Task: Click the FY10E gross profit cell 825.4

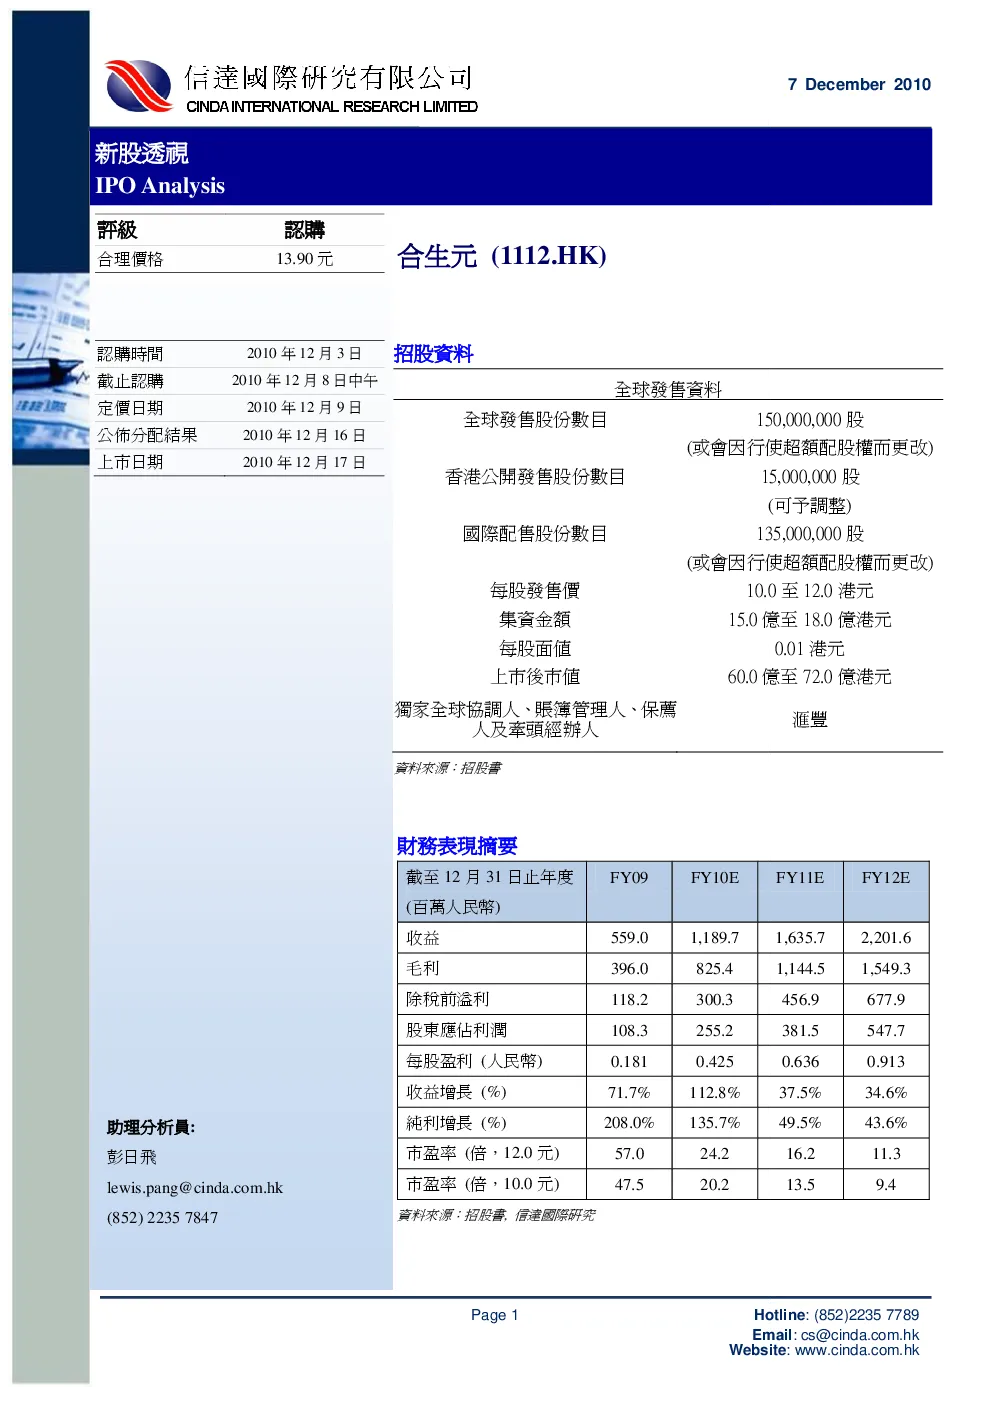Action: 715,969
